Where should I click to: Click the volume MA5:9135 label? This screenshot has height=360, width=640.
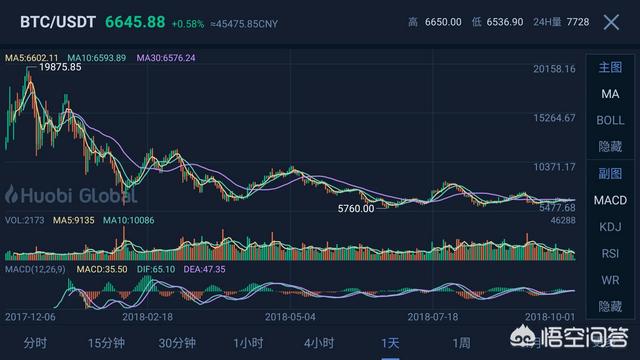point(73,220)
